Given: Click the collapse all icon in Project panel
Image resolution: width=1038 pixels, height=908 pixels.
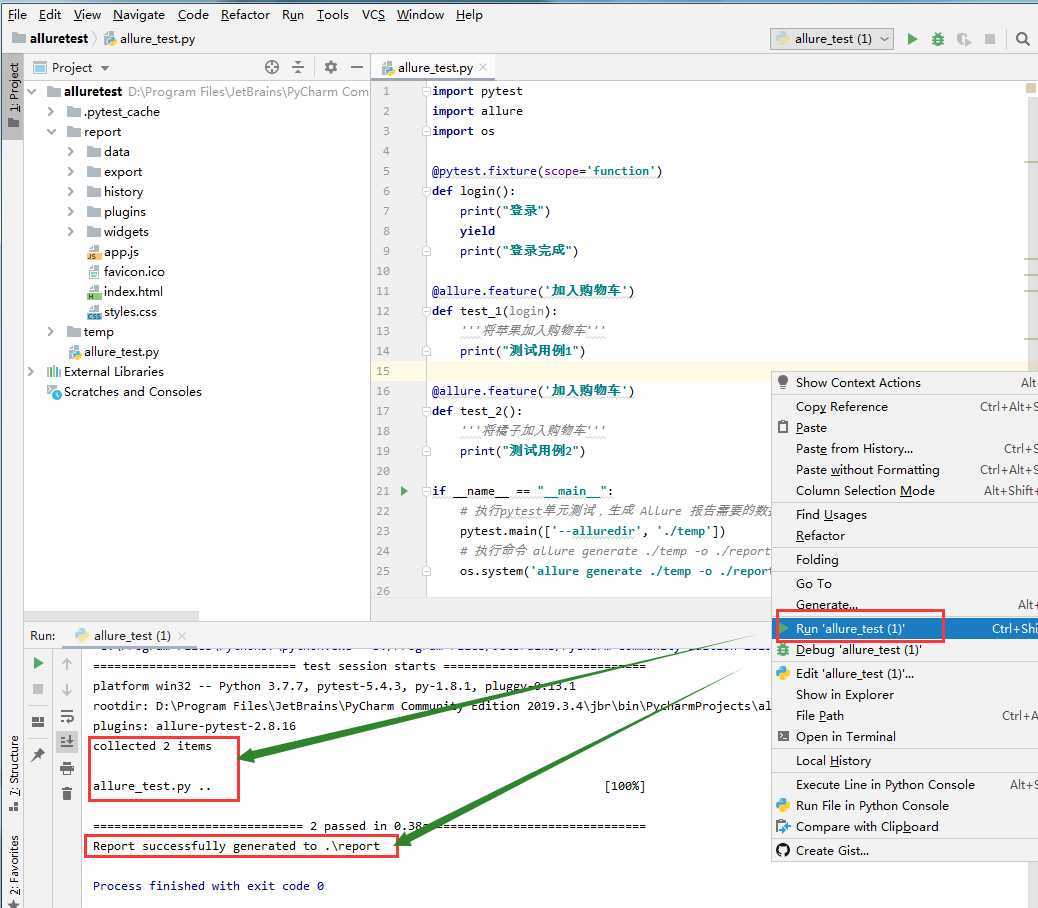Looking at the screenshot, I should [298, 67].
